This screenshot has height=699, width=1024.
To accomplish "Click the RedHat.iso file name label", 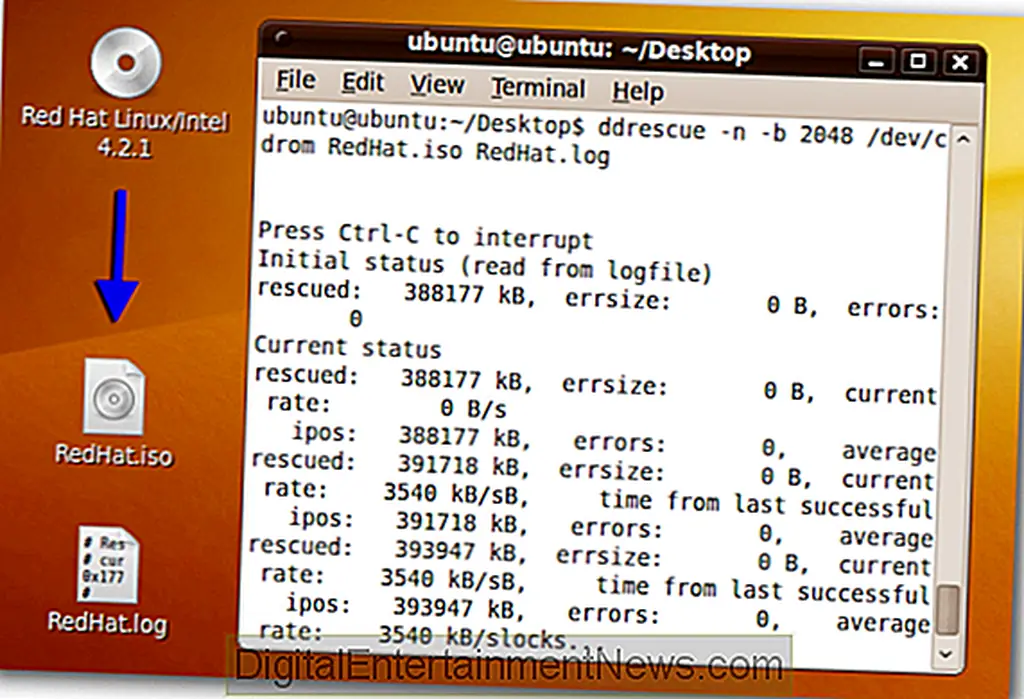I will pyautogui.click(x=113, y=455).
